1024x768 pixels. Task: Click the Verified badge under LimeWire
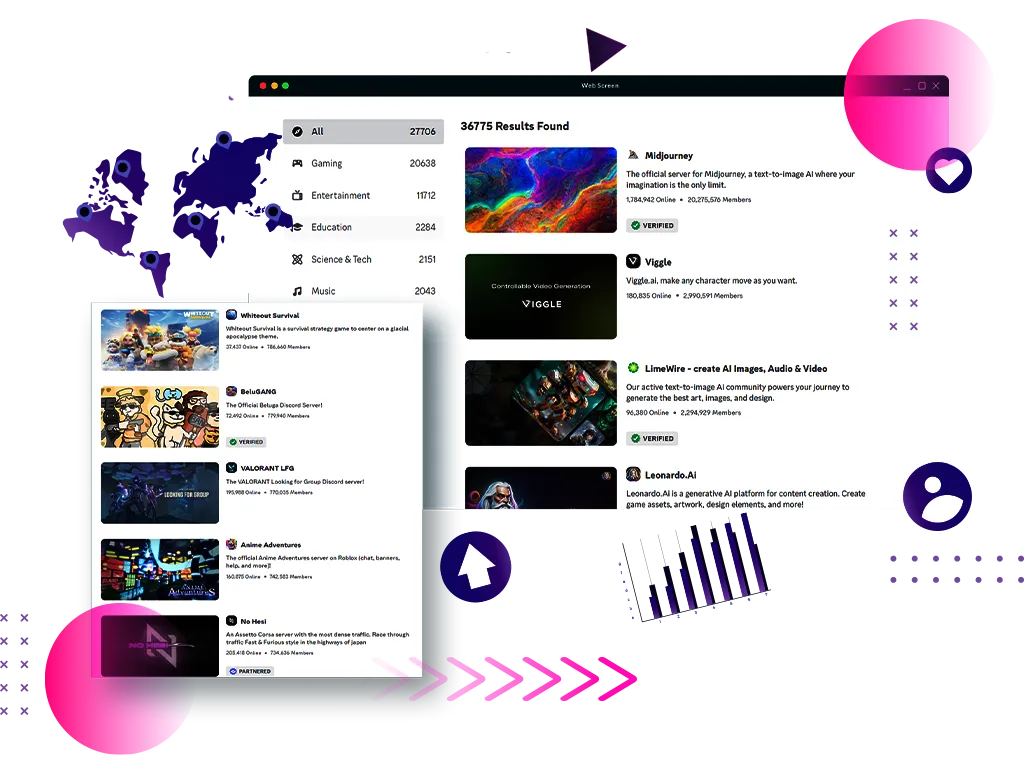[652, 438]
